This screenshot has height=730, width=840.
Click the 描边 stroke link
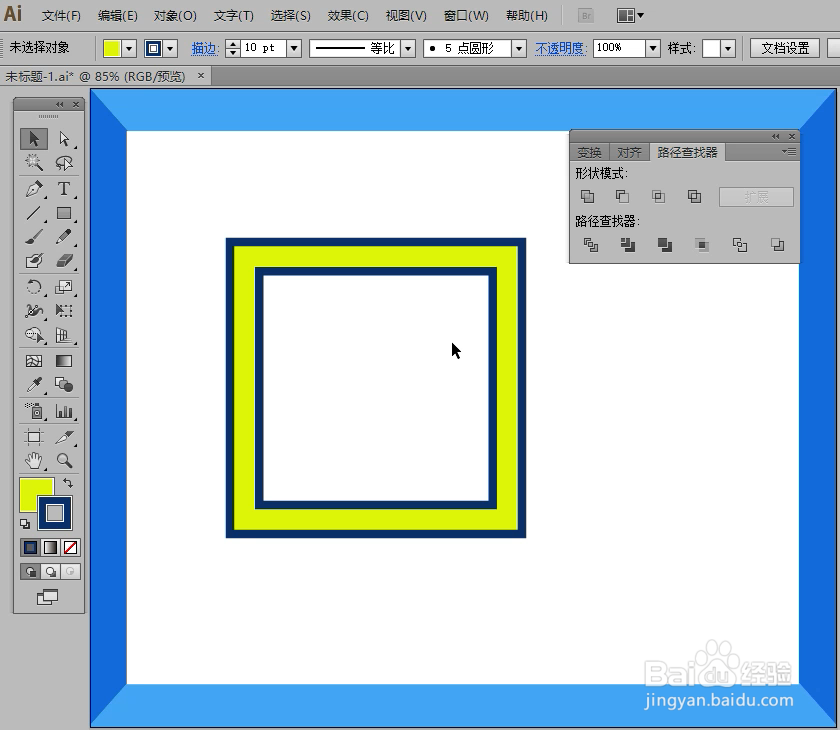pyautogui.click(x=205, y=49)
